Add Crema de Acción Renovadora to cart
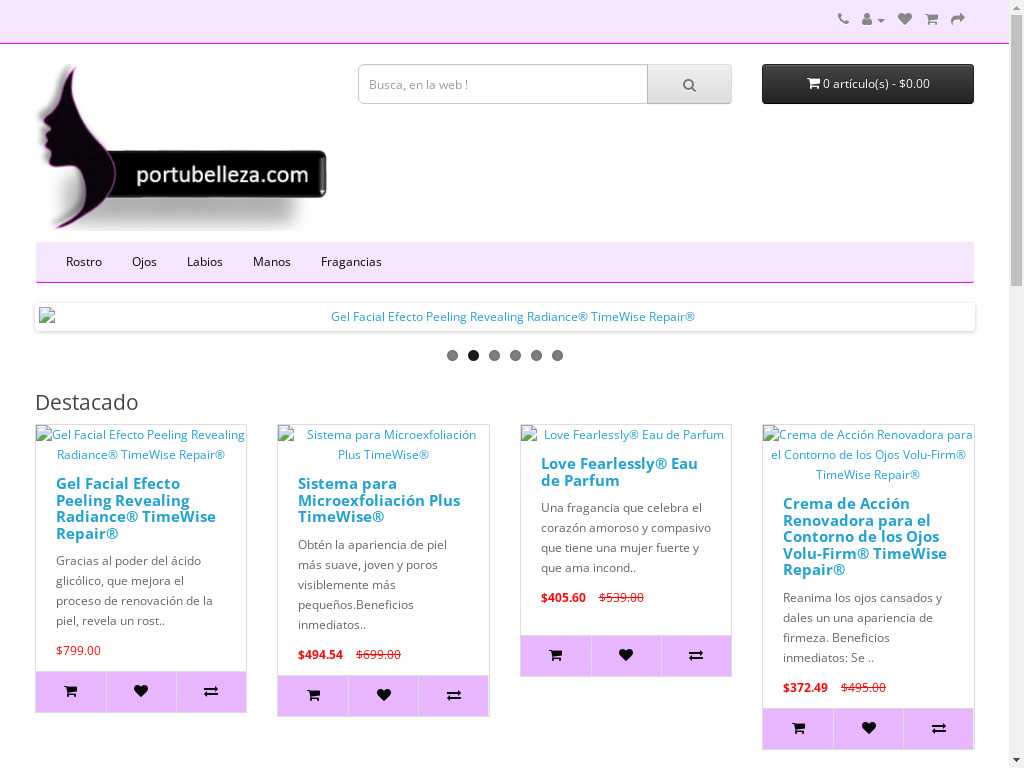The height and width of the screenshot is (768, 1024). tap(798, 729)
